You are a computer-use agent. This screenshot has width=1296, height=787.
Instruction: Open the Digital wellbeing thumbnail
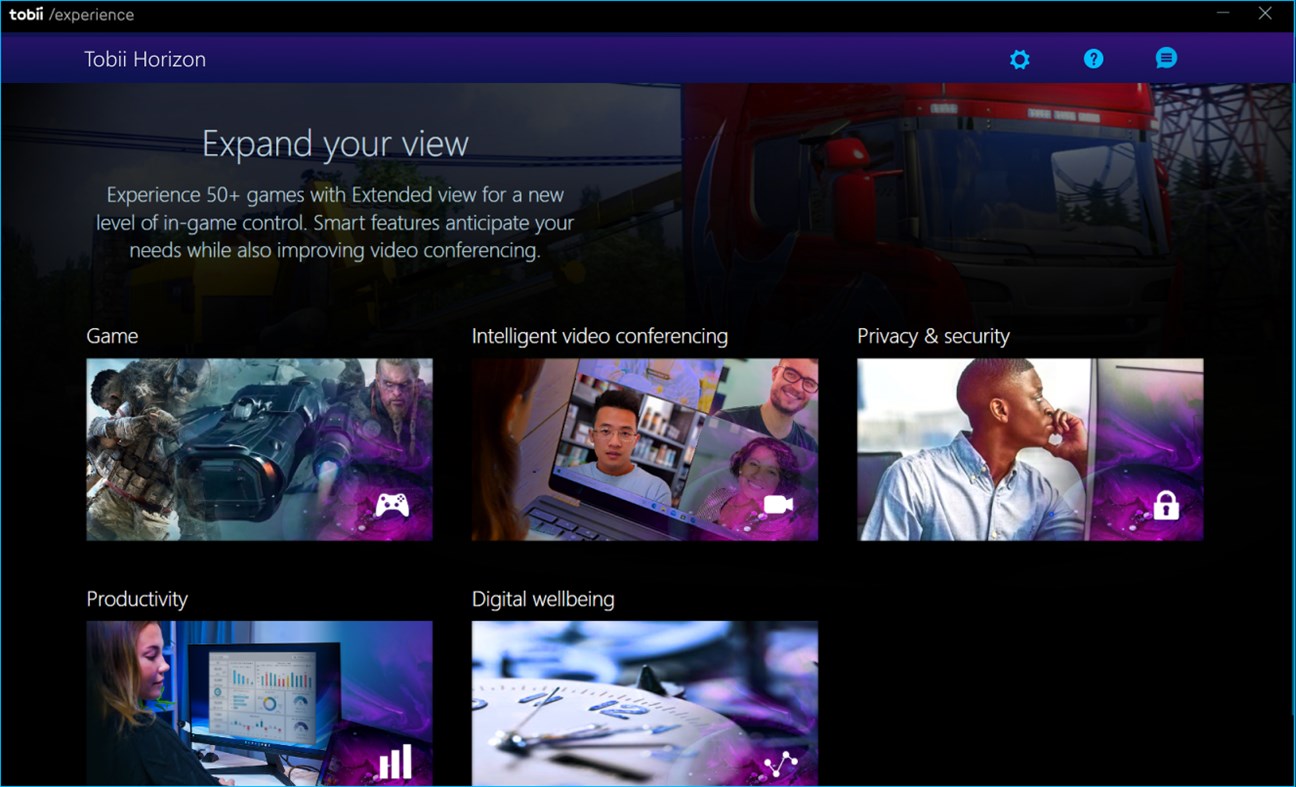click(x=645, y=700)
